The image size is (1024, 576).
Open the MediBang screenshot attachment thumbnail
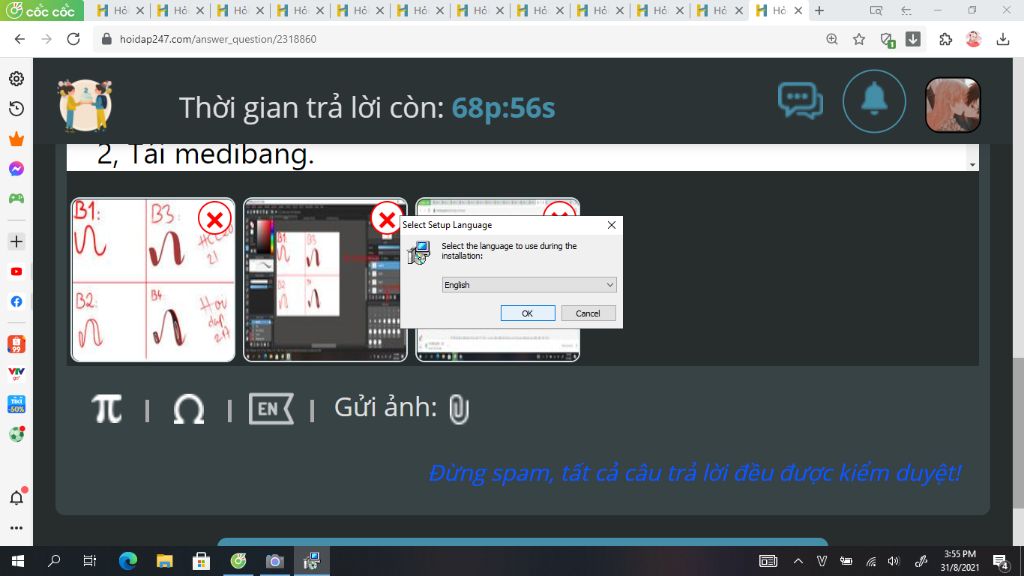[x=325, y=280]
